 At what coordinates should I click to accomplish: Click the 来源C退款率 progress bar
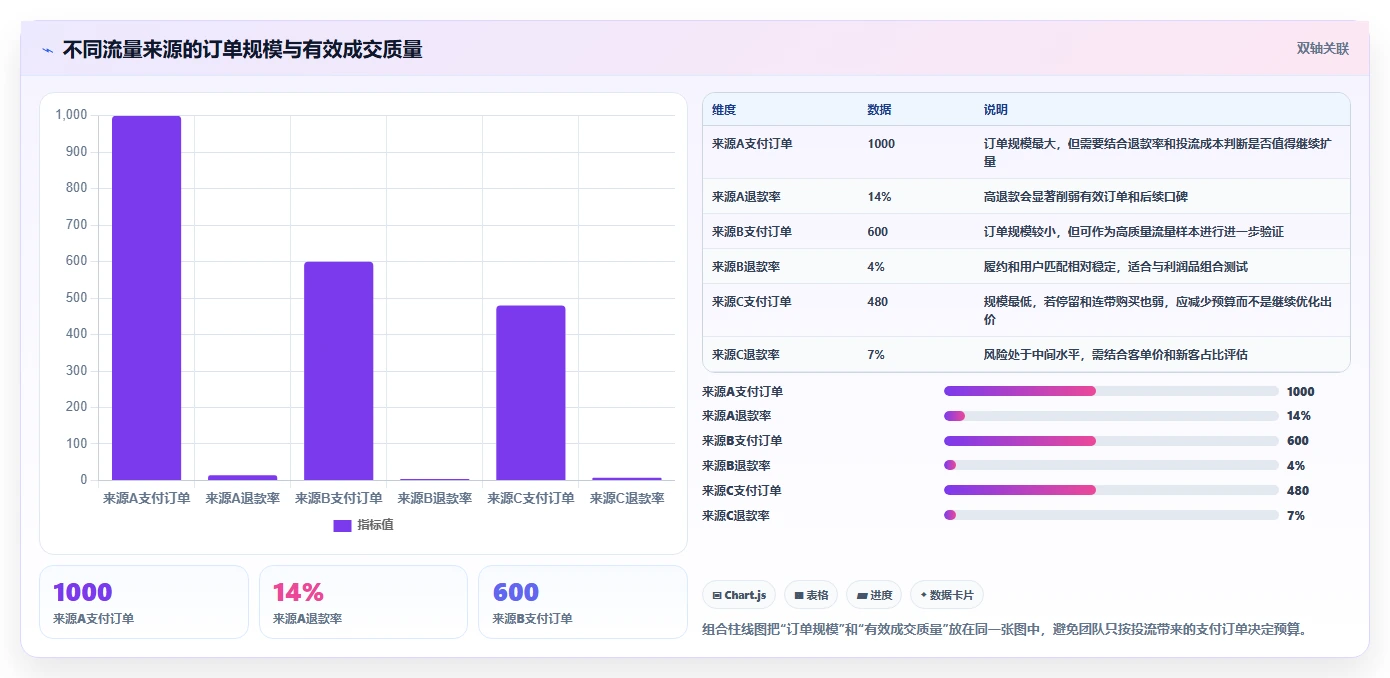[x=1111, y=515]
